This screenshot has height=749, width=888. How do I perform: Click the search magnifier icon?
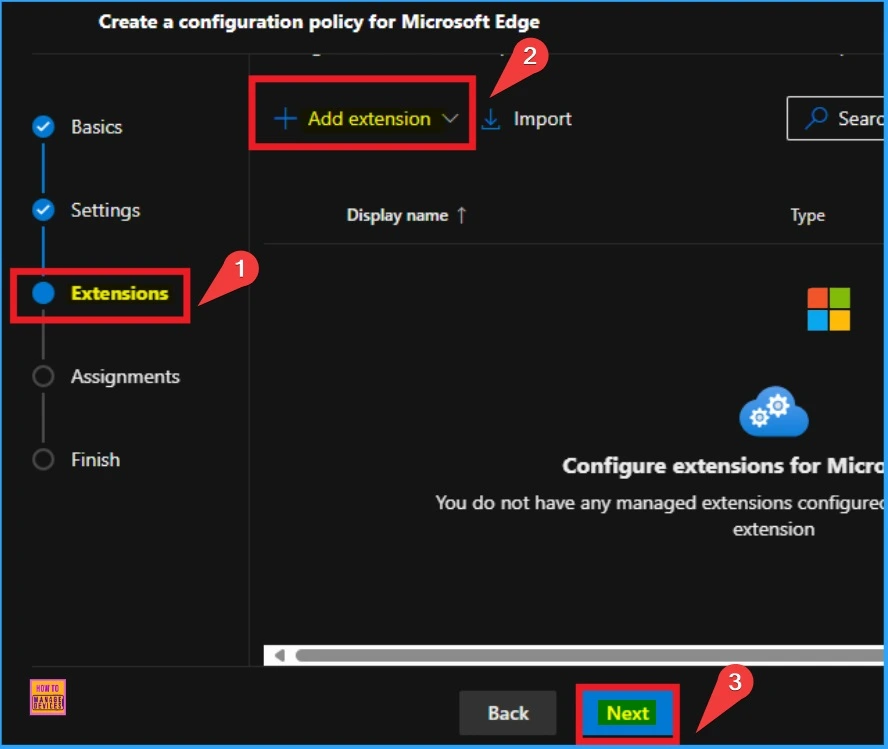[x=816, y=118]
